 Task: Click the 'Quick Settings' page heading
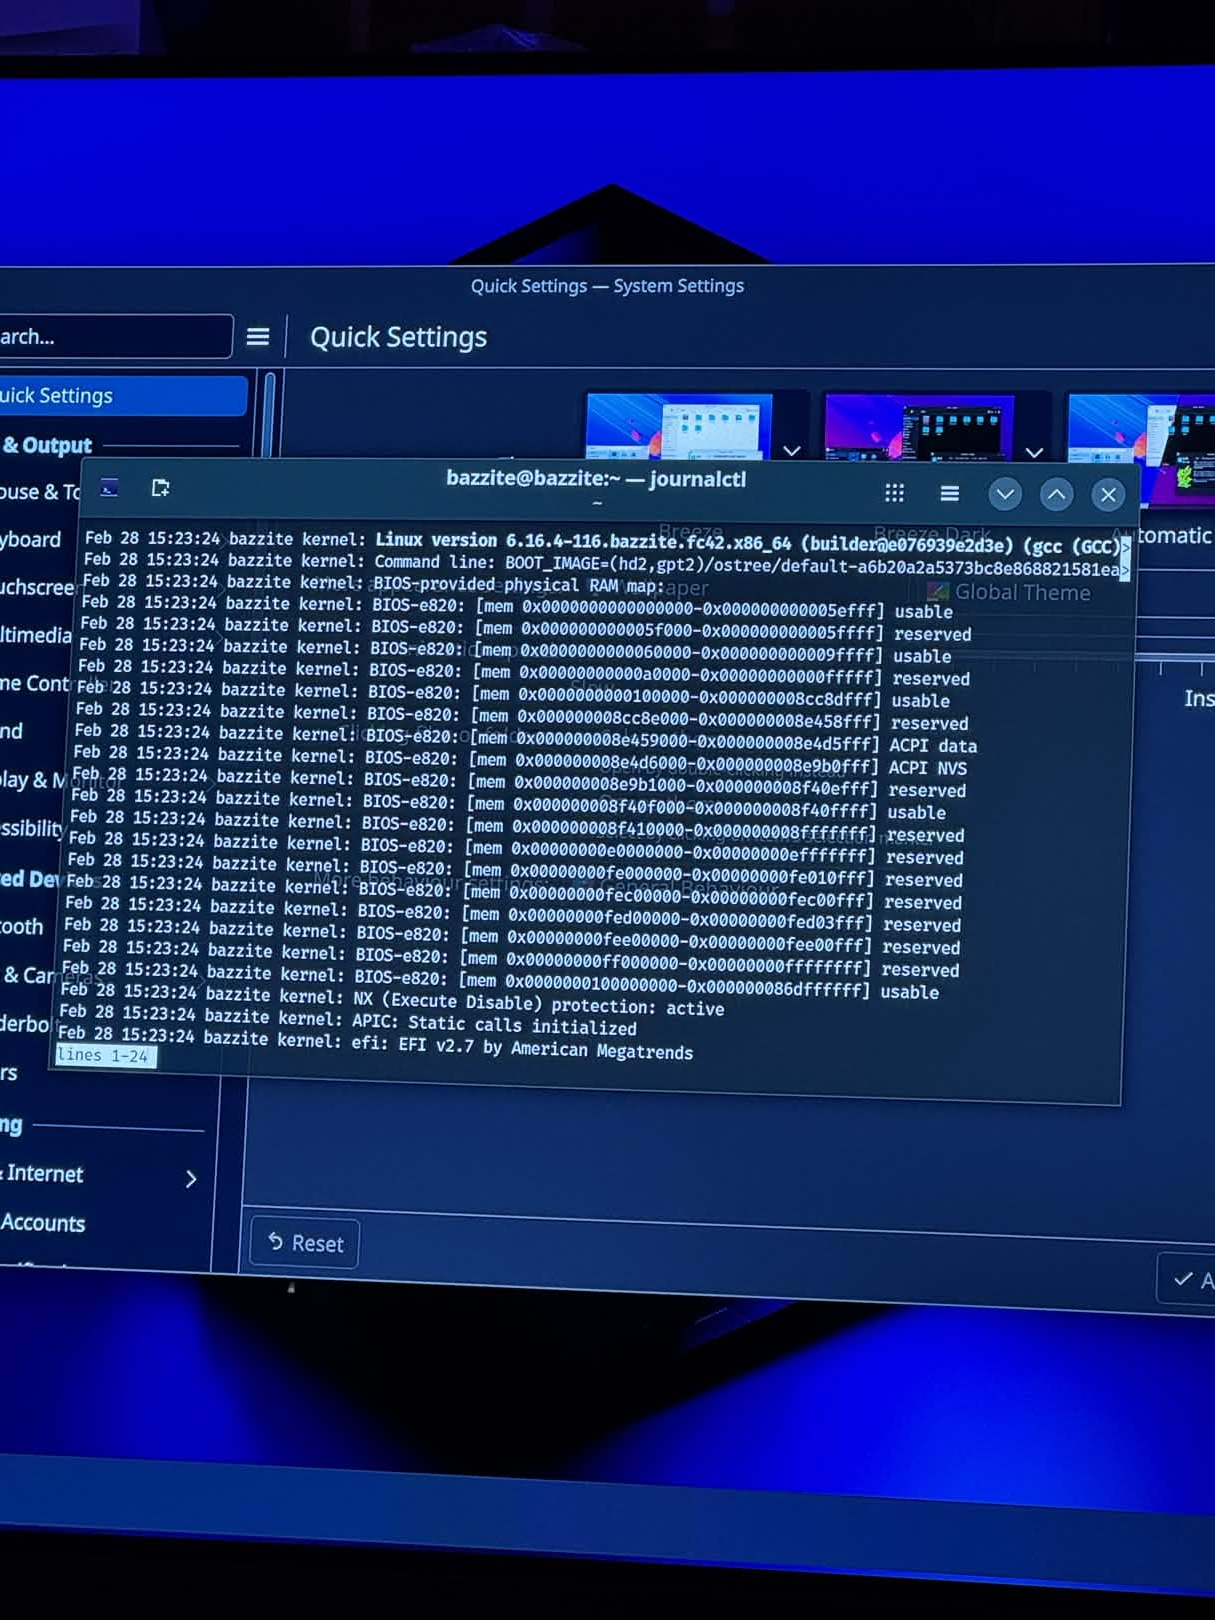click(x=398, y=337)
